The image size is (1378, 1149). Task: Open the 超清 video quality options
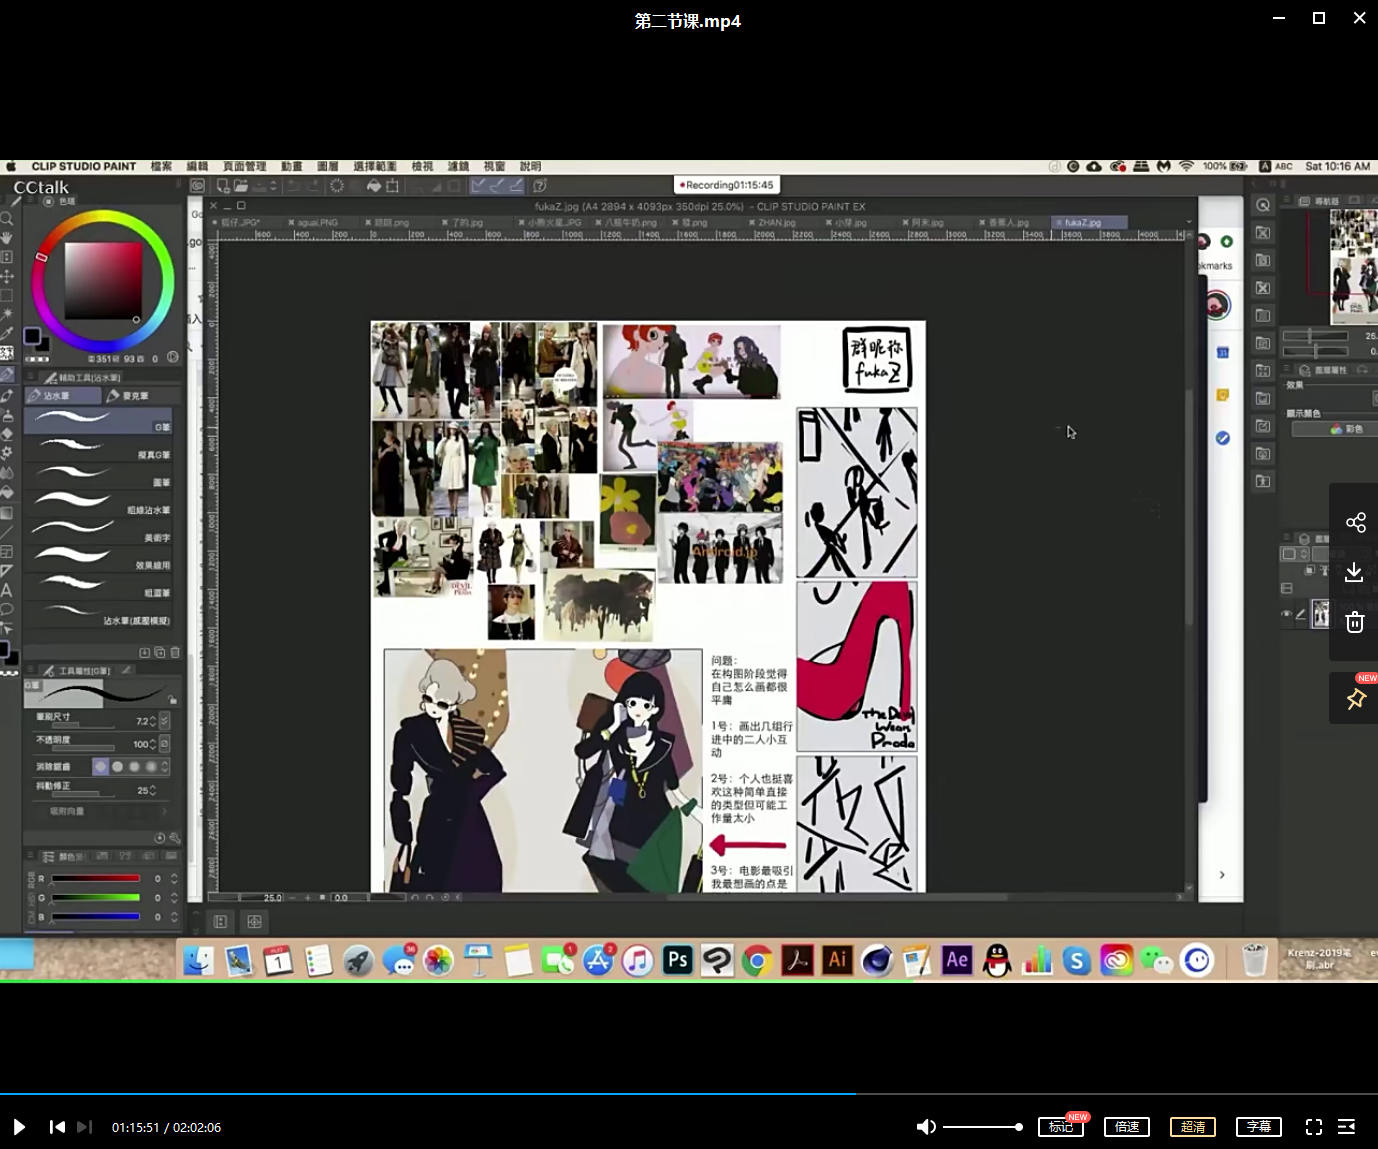tap(1192, 1127)
